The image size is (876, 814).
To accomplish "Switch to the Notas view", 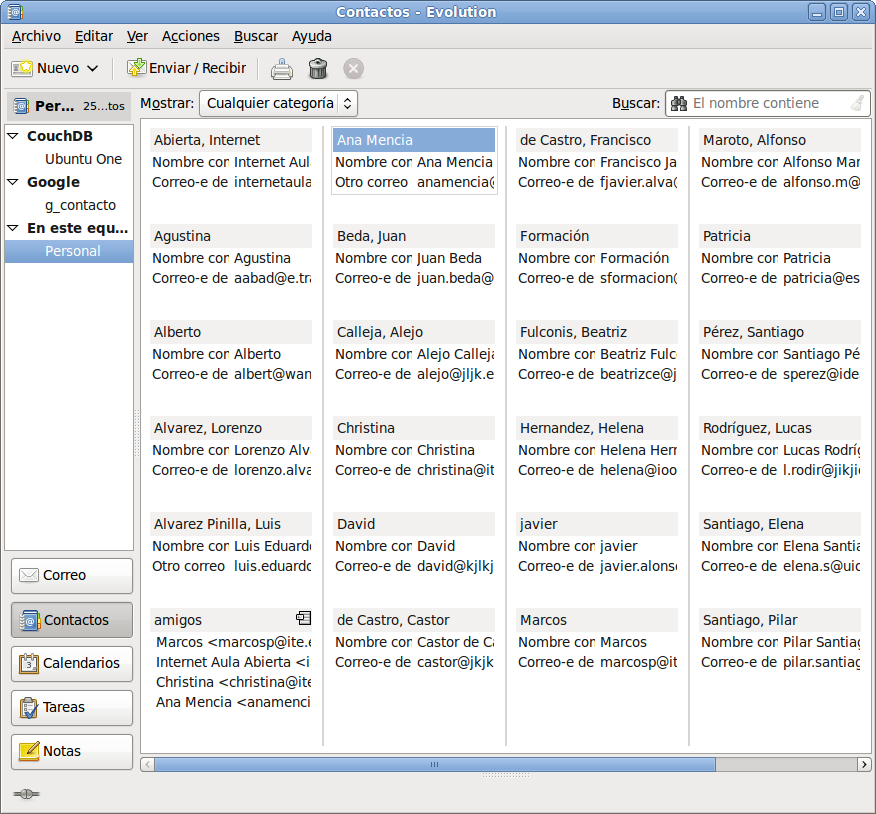I will (x=72, y=751).
